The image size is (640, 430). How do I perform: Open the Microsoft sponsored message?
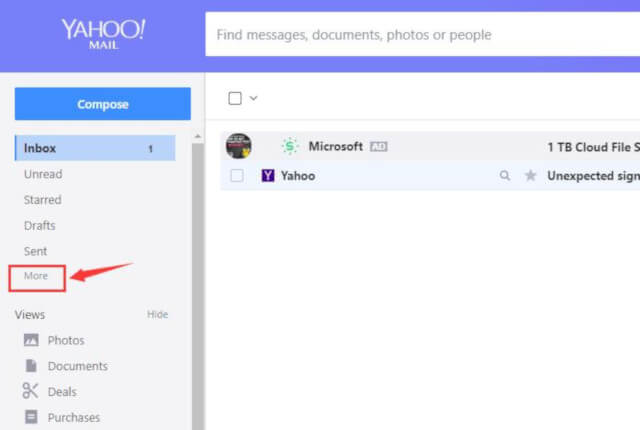pos(431,146)
